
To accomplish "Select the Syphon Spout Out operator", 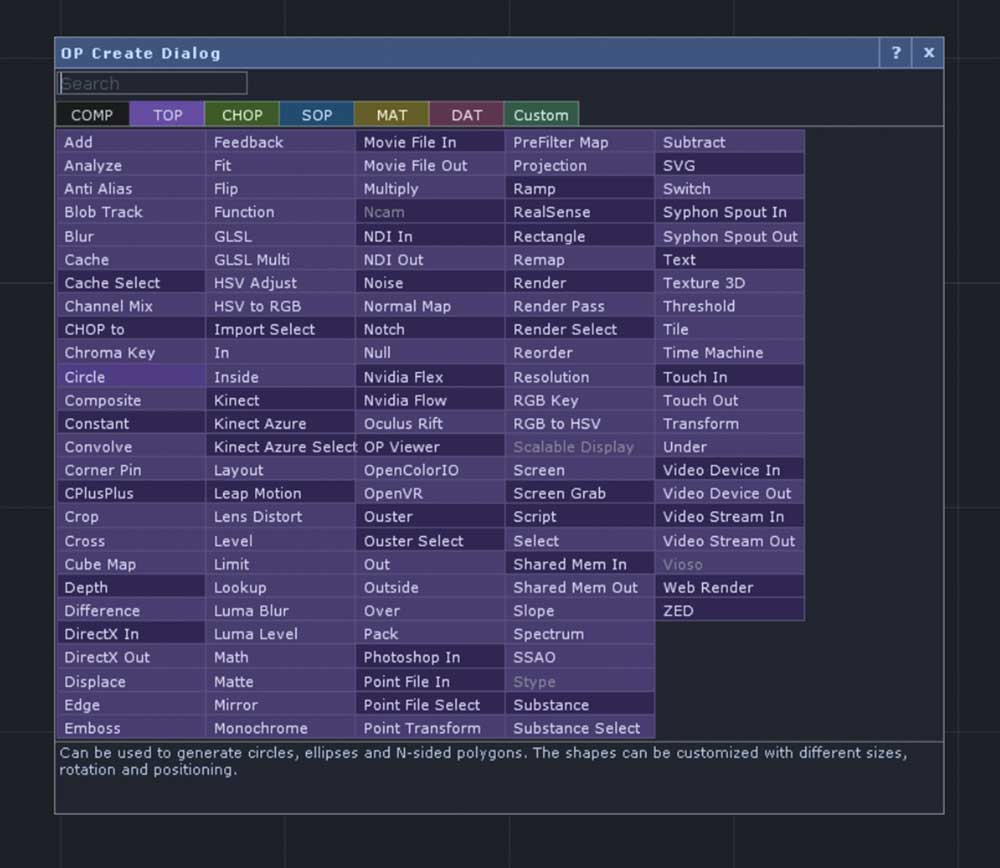I will click(x=729, y=237).
